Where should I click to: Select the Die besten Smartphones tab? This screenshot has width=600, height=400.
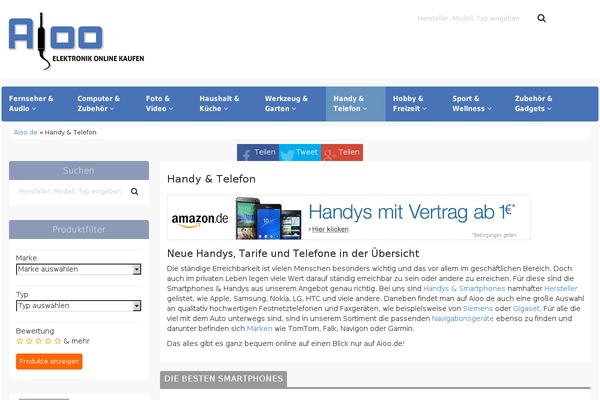223,379
